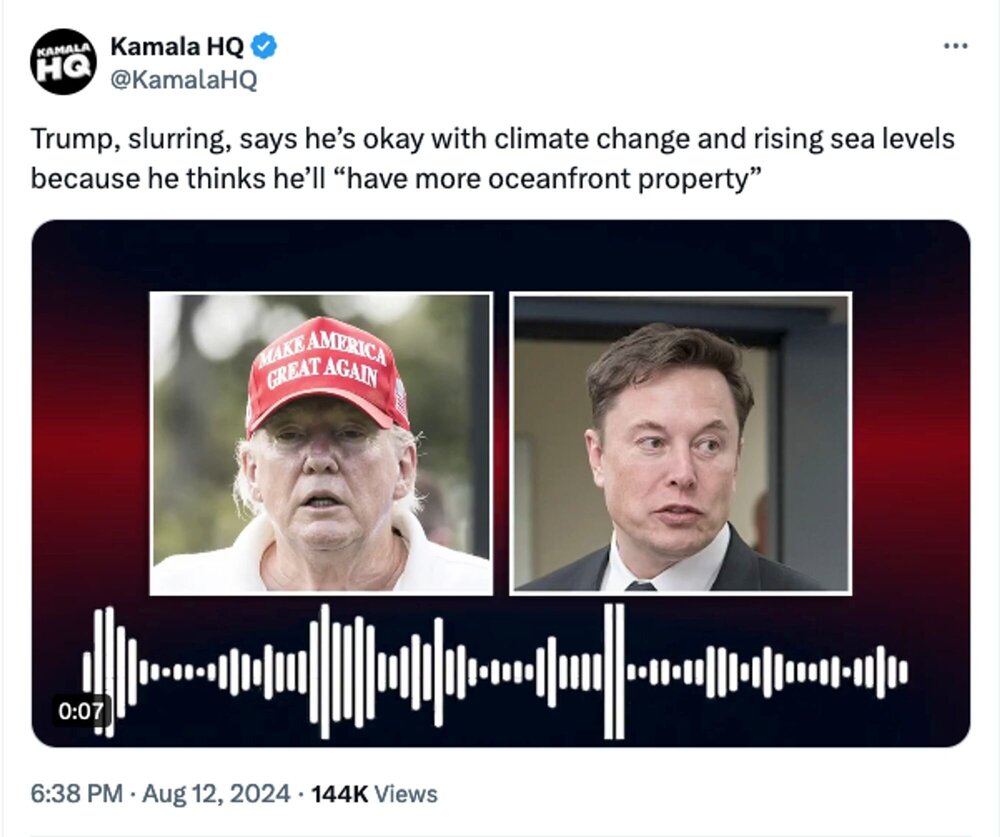The image size is (1000, 837).
Task: Open the Kamala HQ profile avatar
Action: (63, 62)
